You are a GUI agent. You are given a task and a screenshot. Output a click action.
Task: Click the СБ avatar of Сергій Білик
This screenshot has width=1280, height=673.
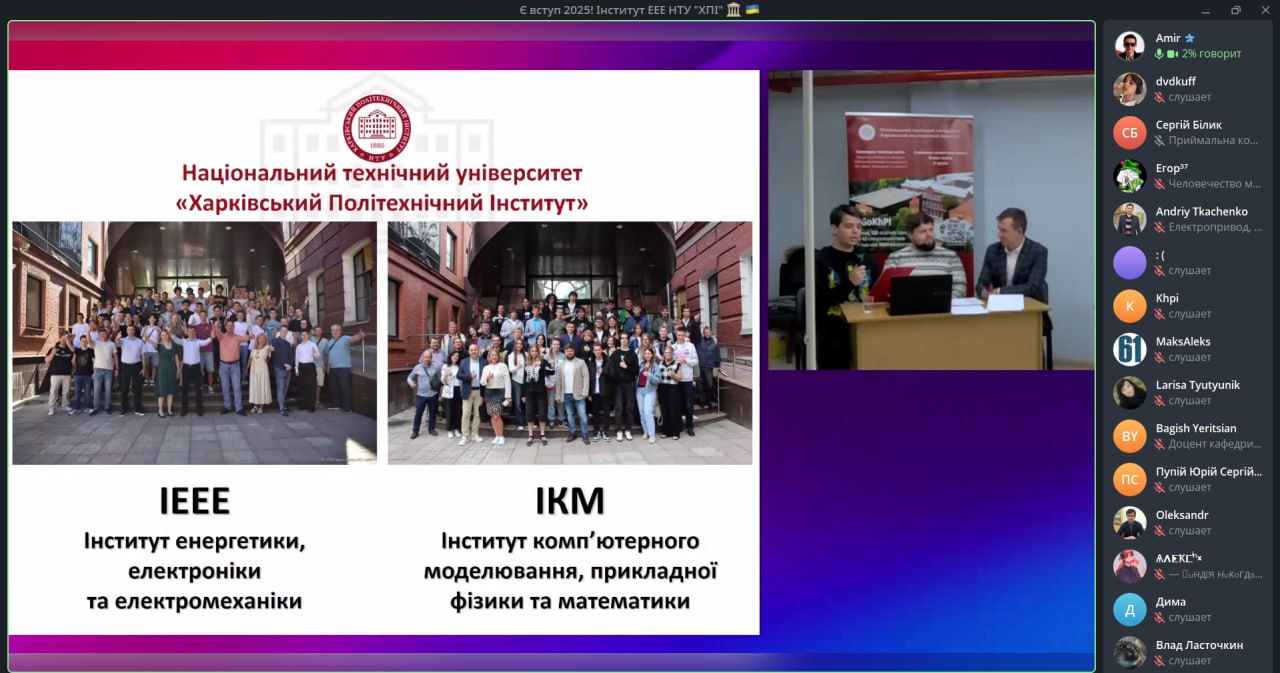point(1130,133)
